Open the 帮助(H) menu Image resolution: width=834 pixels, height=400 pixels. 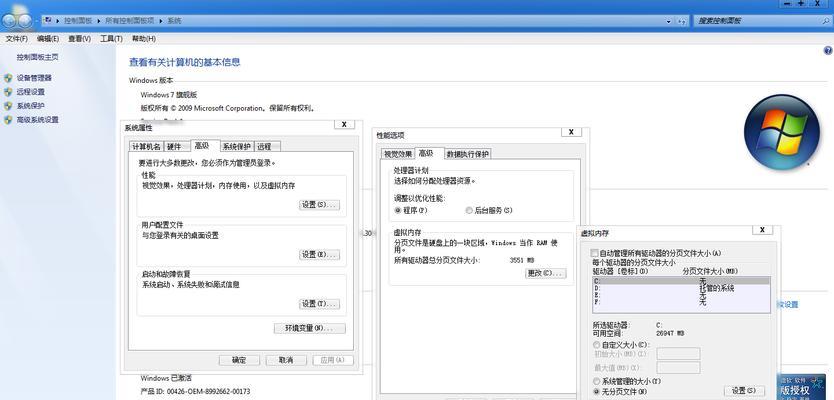144,39
